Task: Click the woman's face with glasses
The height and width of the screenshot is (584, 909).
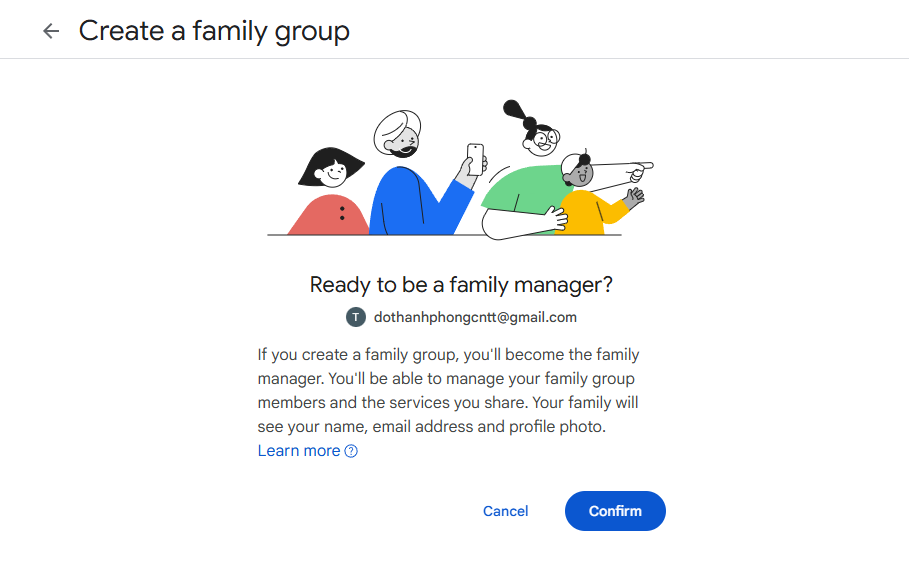Action: coord(541,140)
